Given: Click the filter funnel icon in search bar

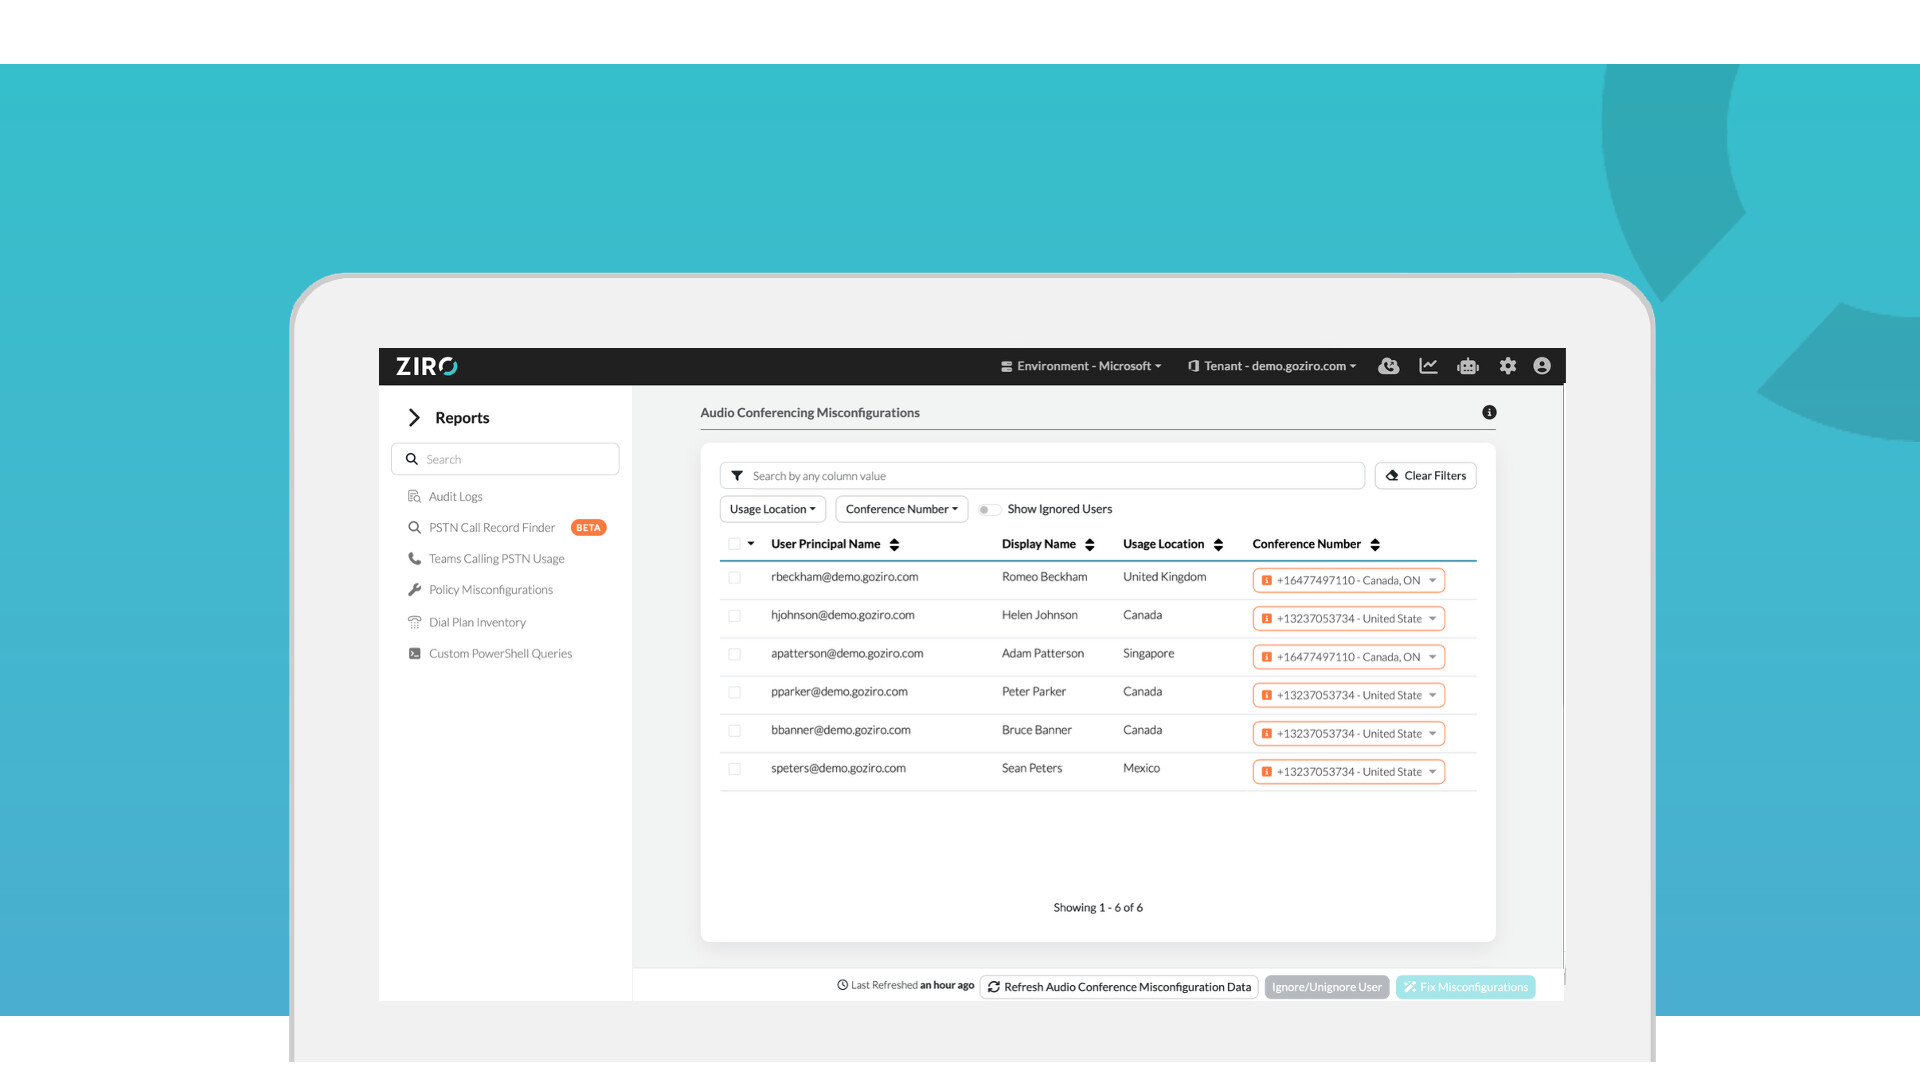Looking at the screenshot, I should pyautogui.click(x=737, y=476).
